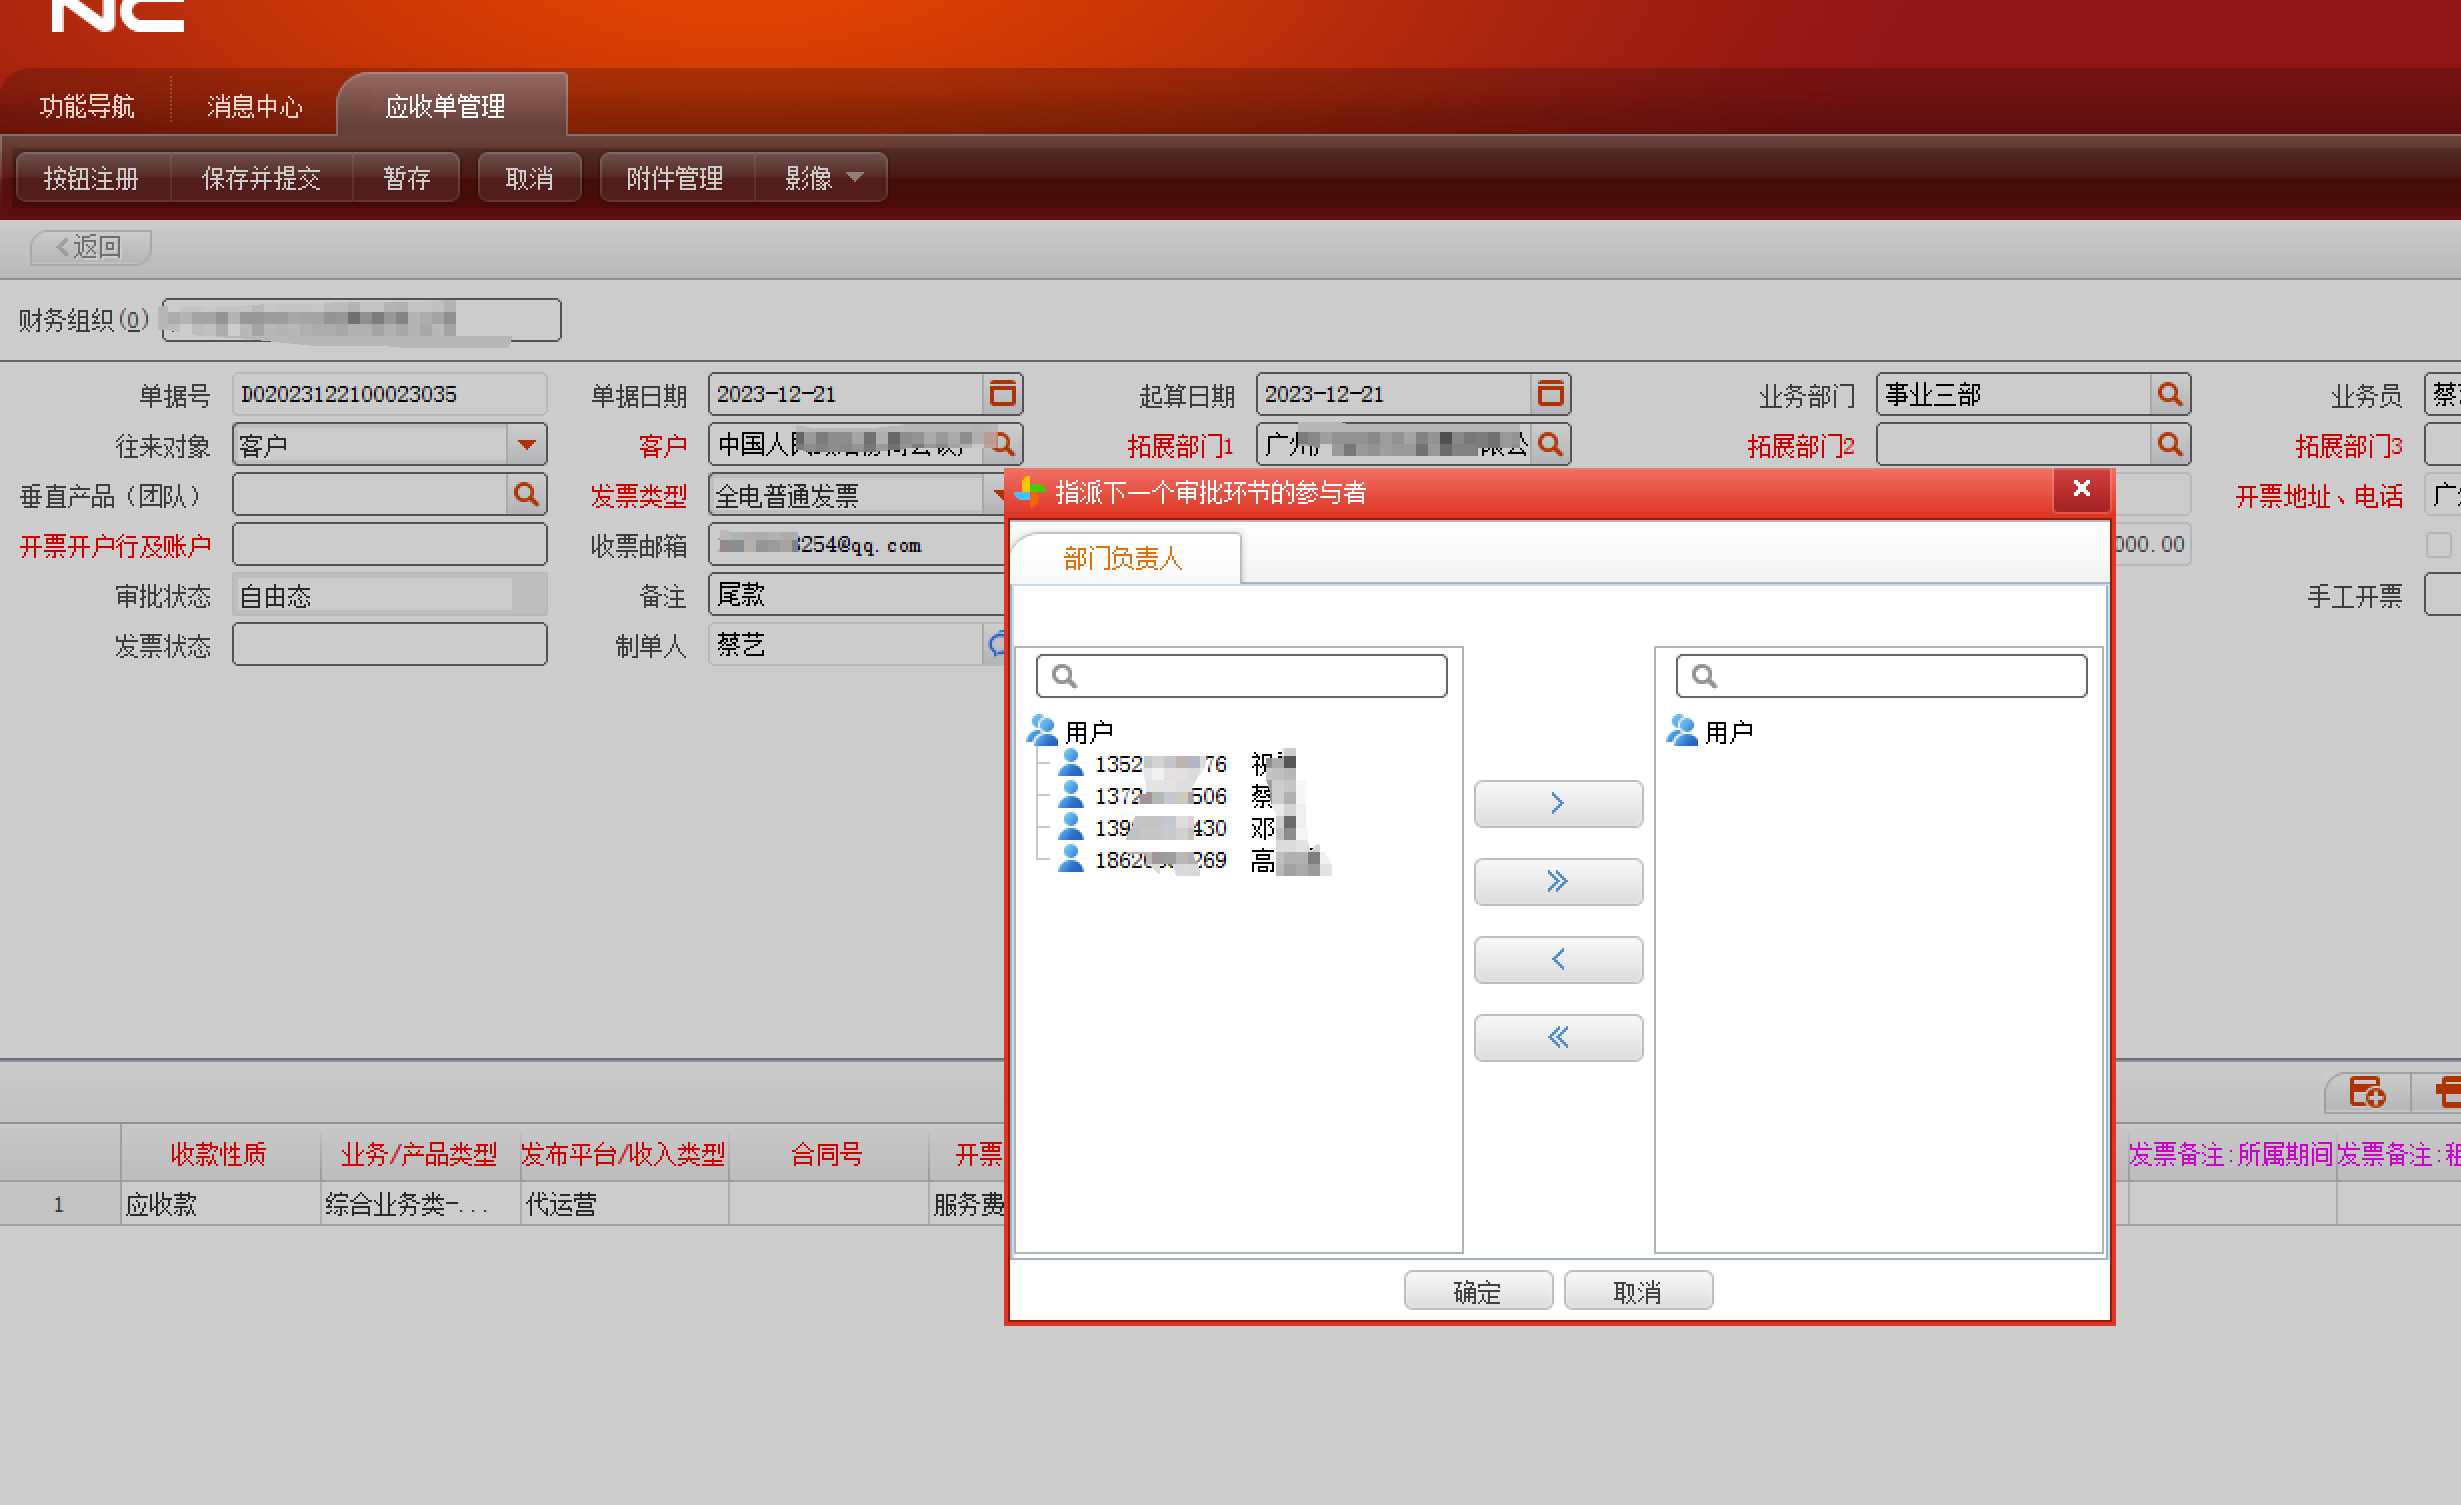This screenshot has height=1505, width=2461.
Task: Confirm with 确定 button in dialog
Action: click(1478, 1291)
